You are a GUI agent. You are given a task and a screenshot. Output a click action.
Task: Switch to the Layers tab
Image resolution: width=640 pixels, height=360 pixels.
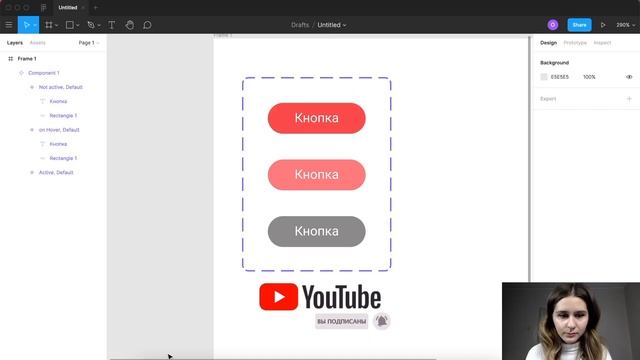click(15, 42)
